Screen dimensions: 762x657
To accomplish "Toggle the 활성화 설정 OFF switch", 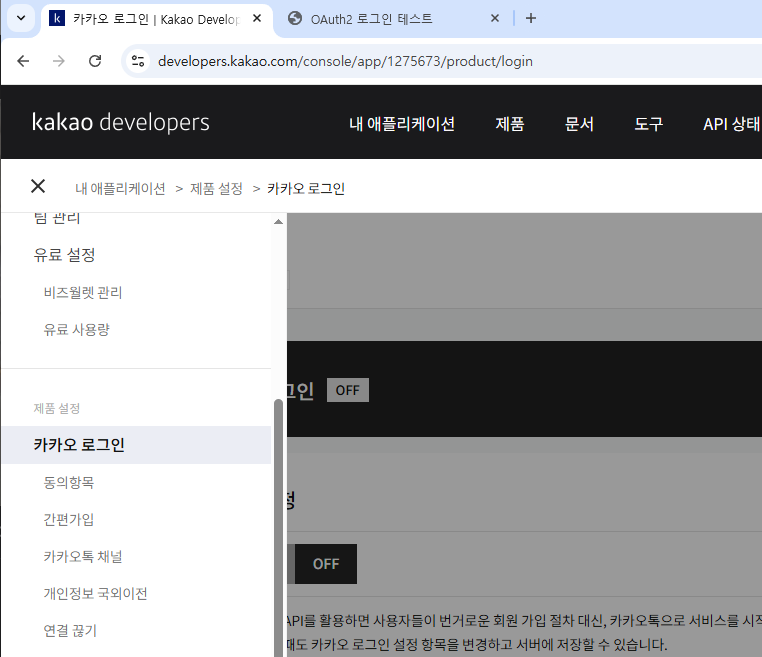I will [x=326, y=564].
